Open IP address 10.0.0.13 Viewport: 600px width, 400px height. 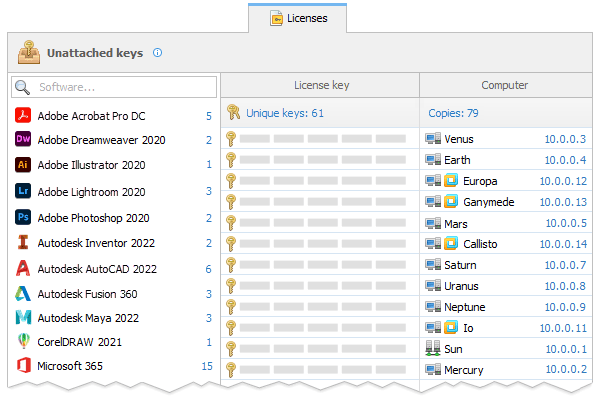(563, 202)
